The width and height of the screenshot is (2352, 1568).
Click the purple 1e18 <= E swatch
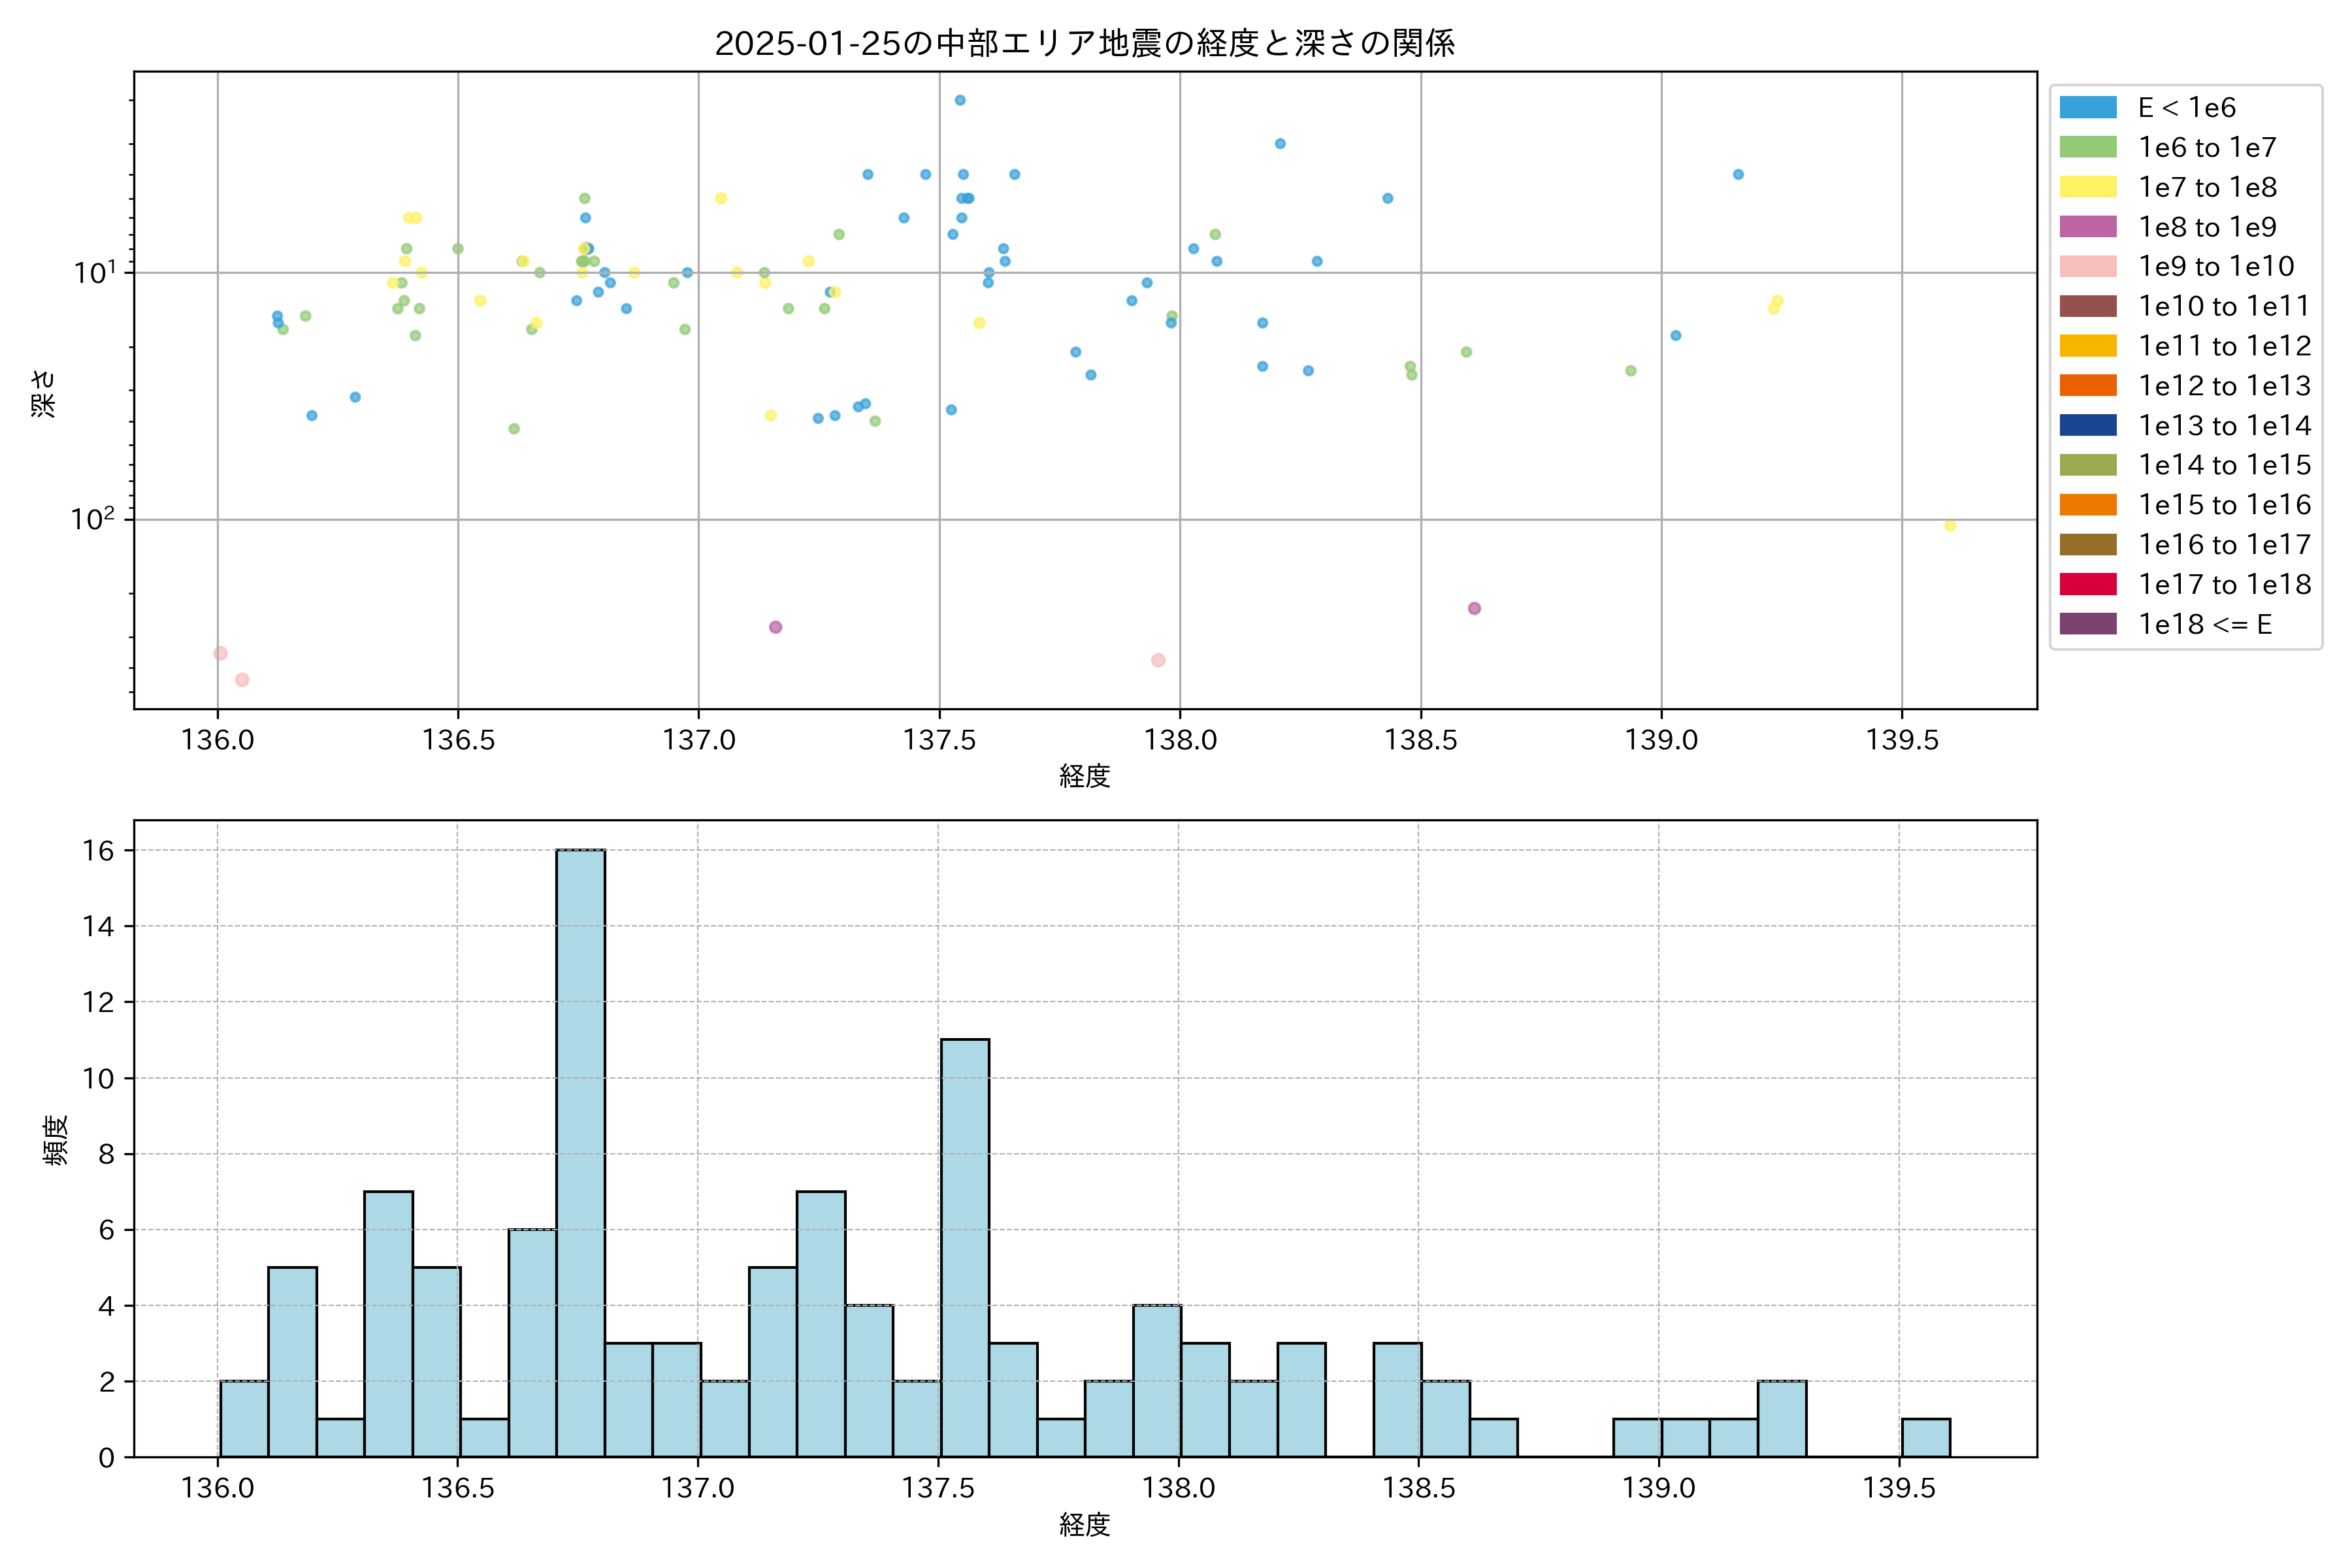point(2087,624)
